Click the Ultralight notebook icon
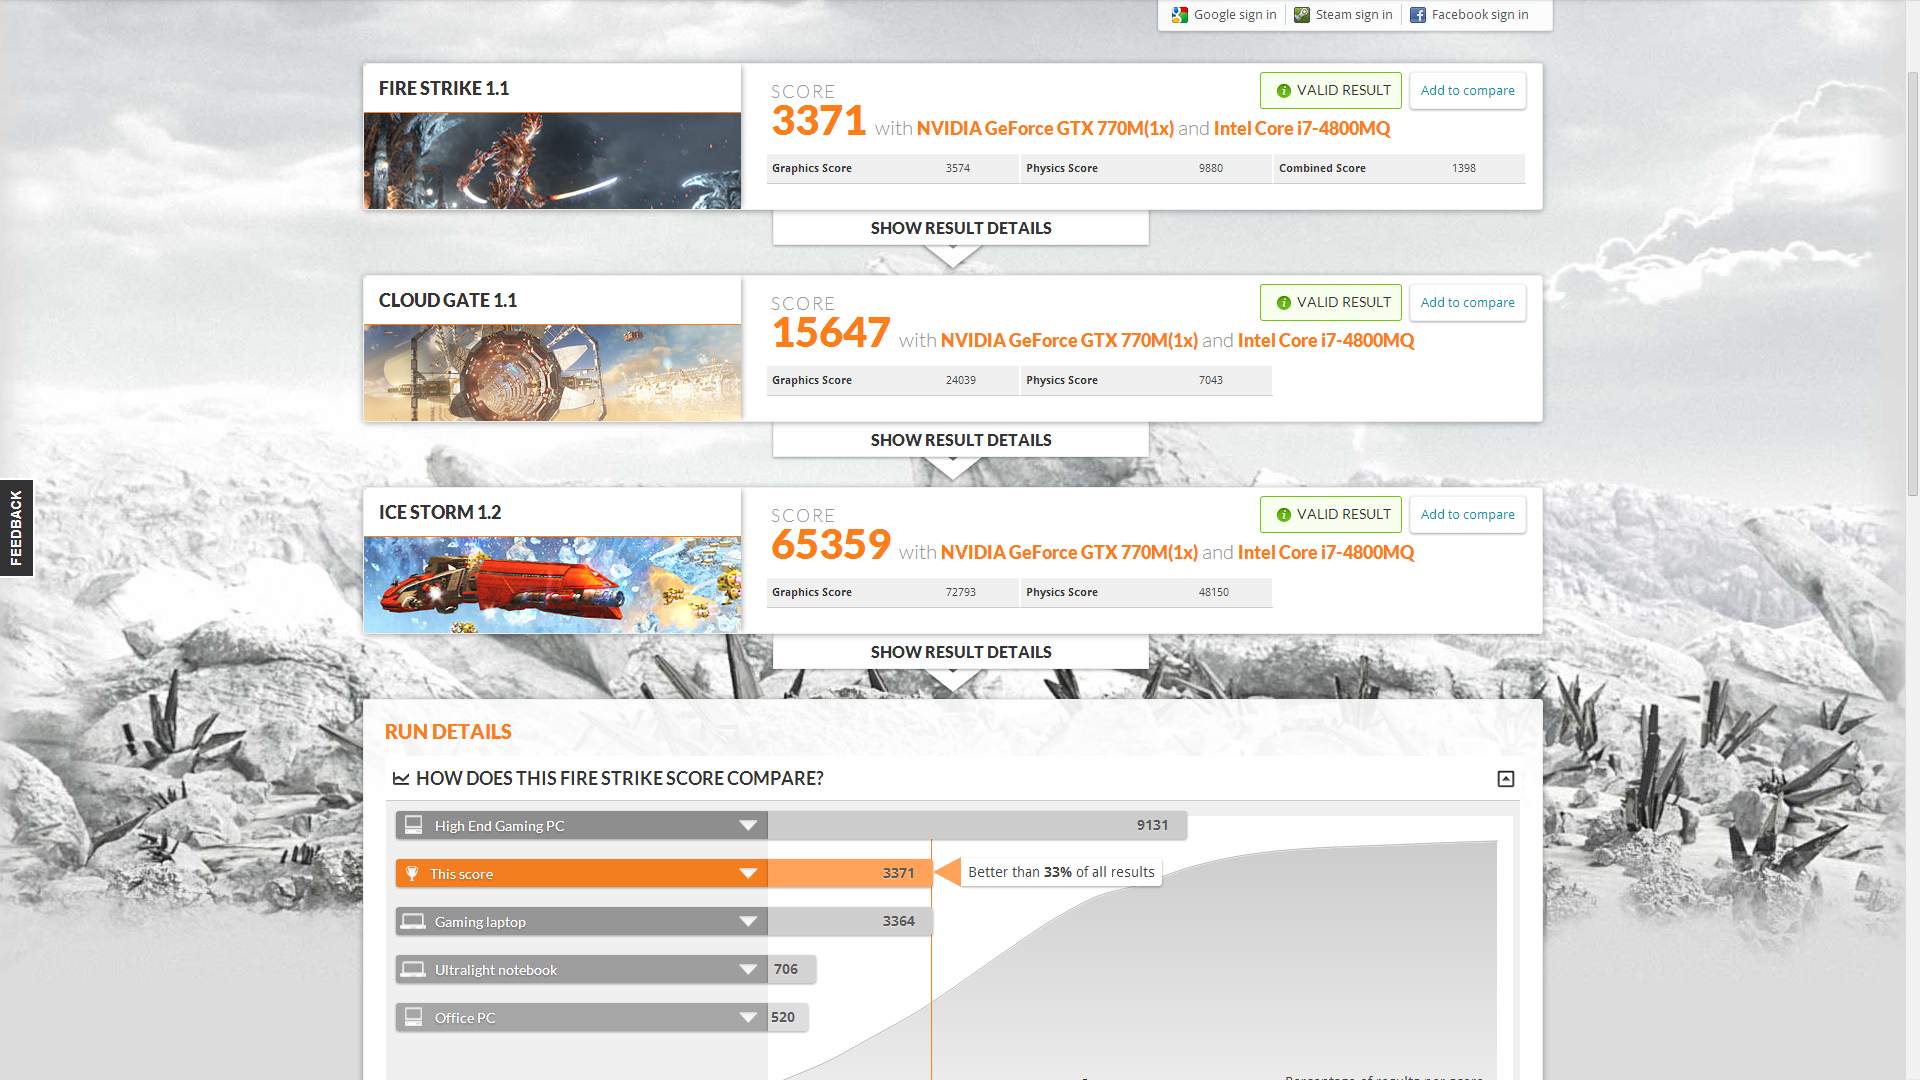Viewport: 1920px width, 1080px height. (413, 969)
